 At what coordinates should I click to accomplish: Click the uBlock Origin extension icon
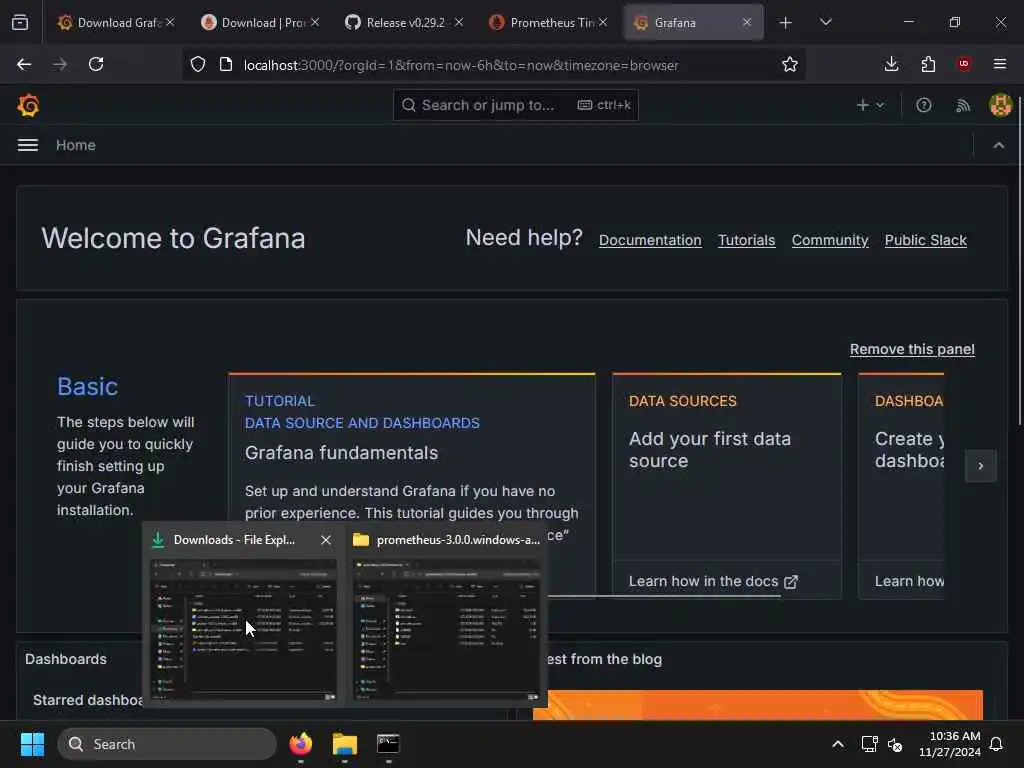pos(964,64)
